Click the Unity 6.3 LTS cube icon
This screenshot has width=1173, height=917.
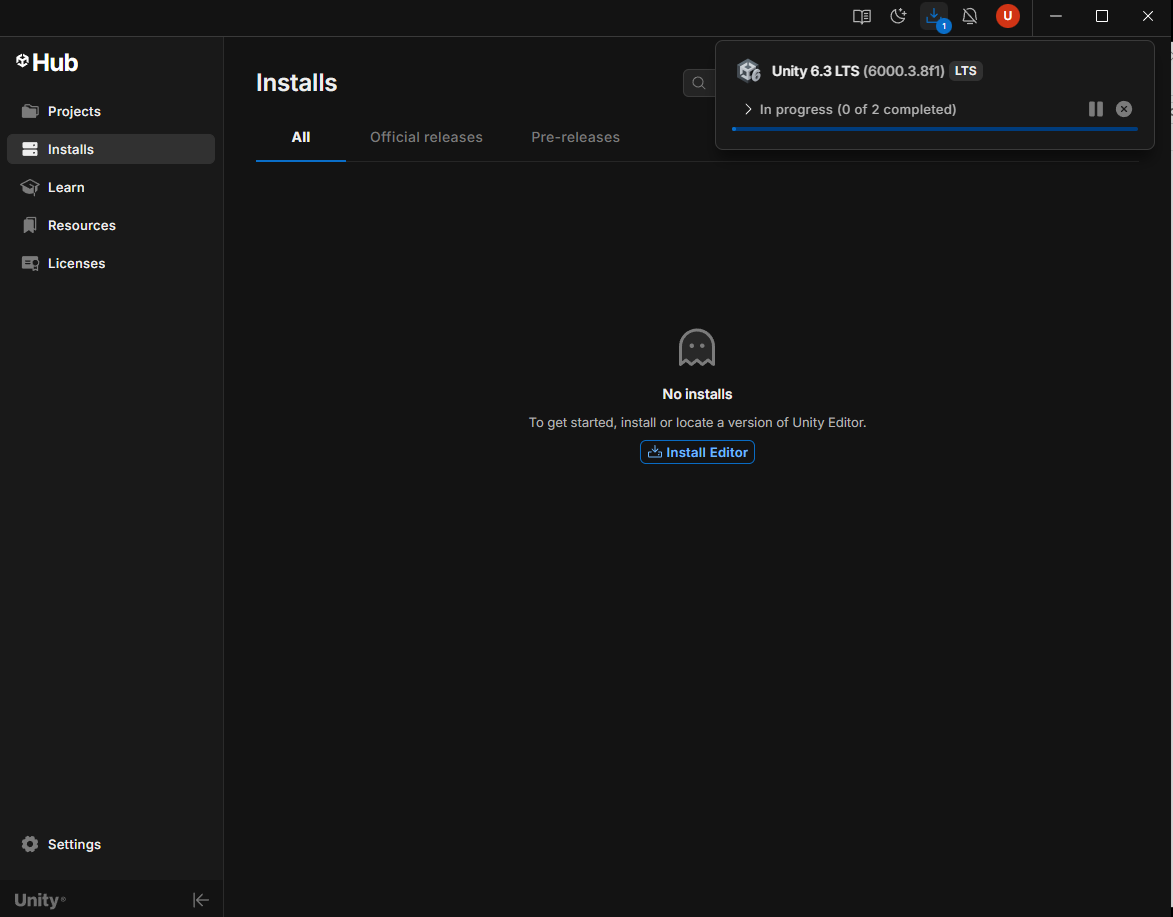click(x=749, y=71)
